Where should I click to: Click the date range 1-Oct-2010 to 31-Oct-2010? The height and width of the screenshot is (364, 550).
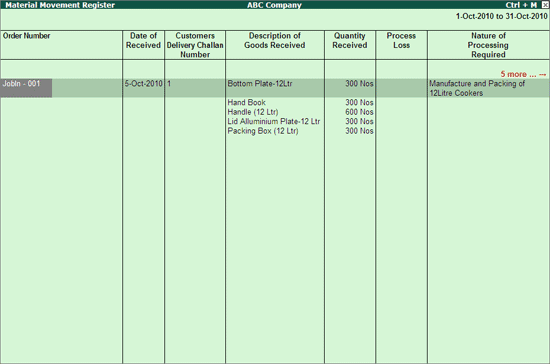tap(501, 16)
